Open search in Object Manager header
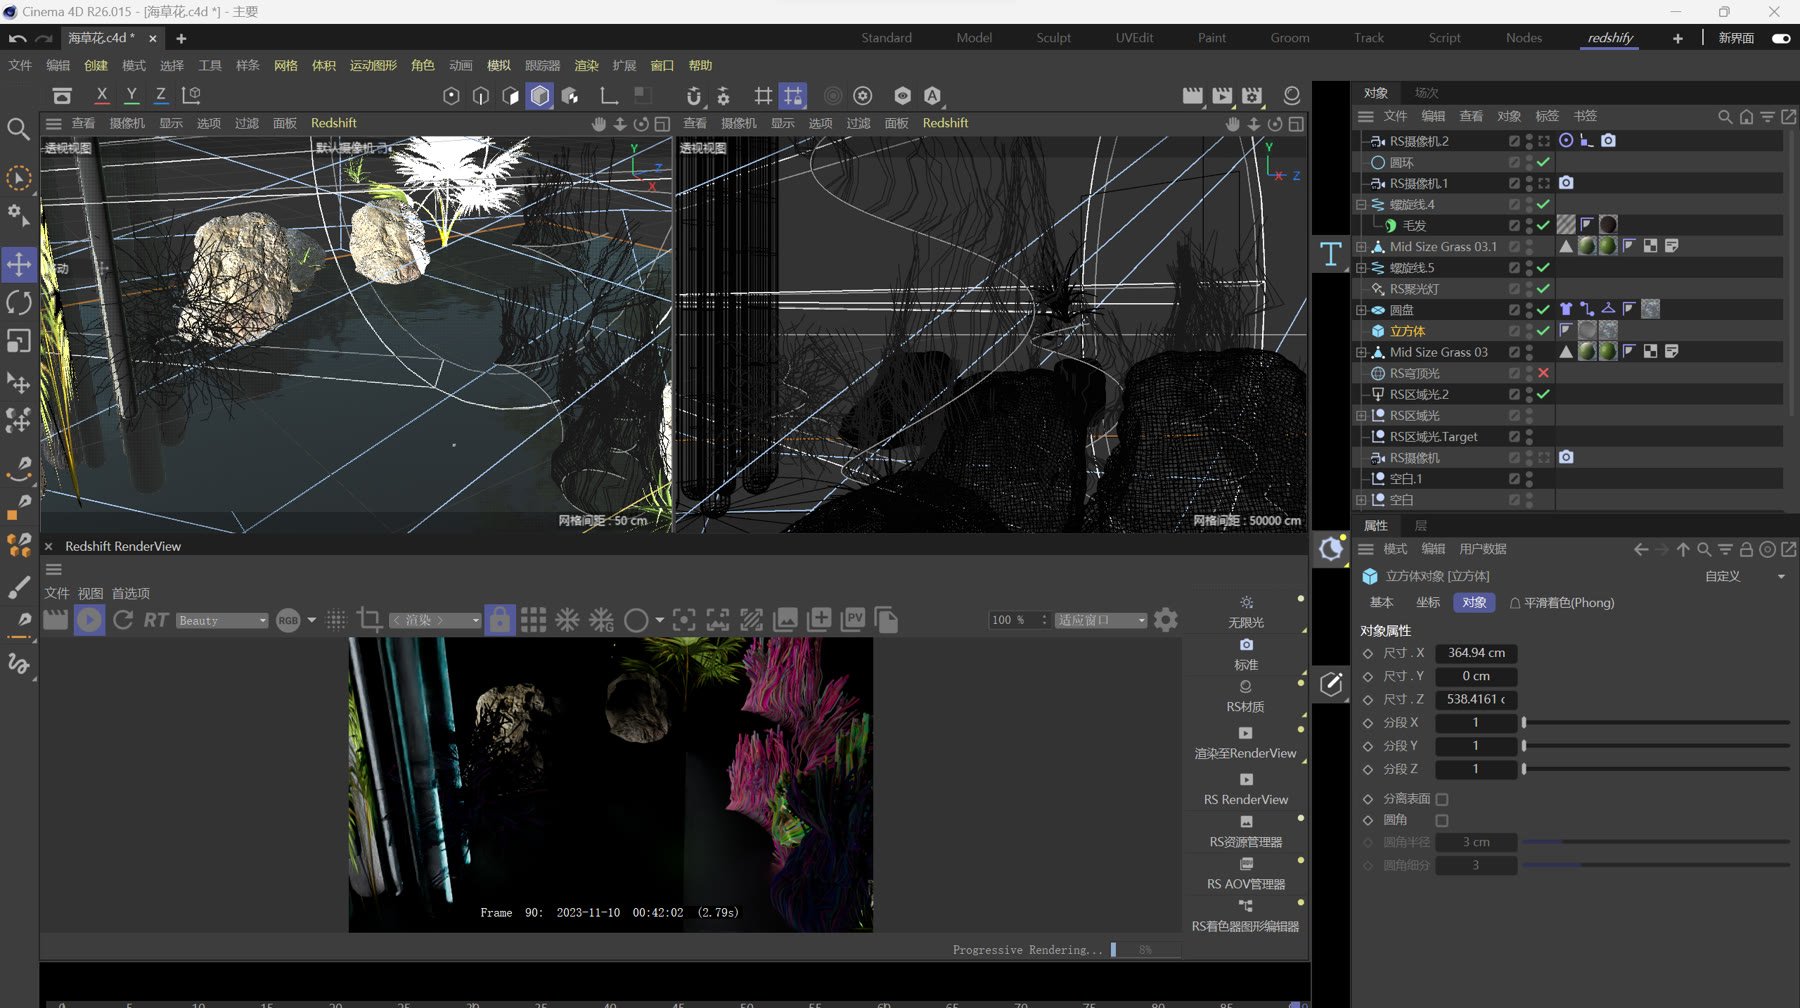Screen dimensions: 1800x1008 [x=1725, y=117]
